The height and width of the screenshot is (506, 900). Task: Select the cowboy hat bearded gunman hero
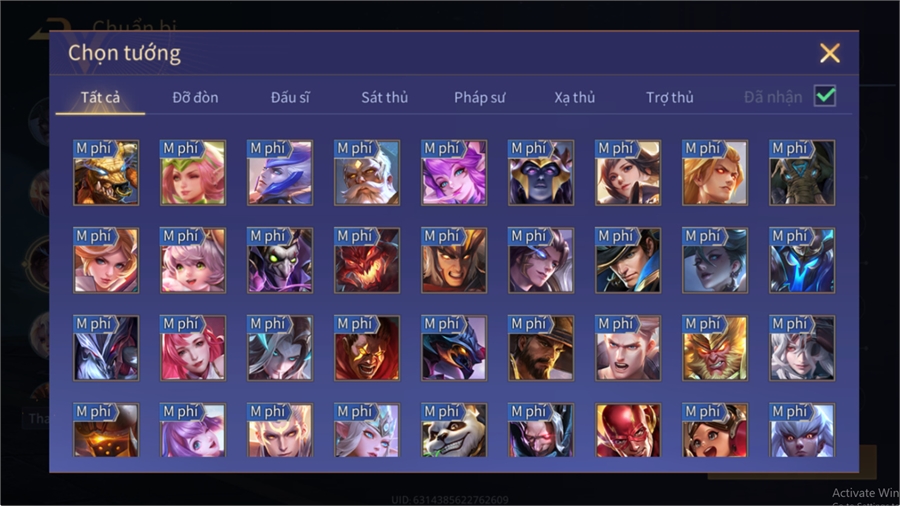(x=541, y=348)
